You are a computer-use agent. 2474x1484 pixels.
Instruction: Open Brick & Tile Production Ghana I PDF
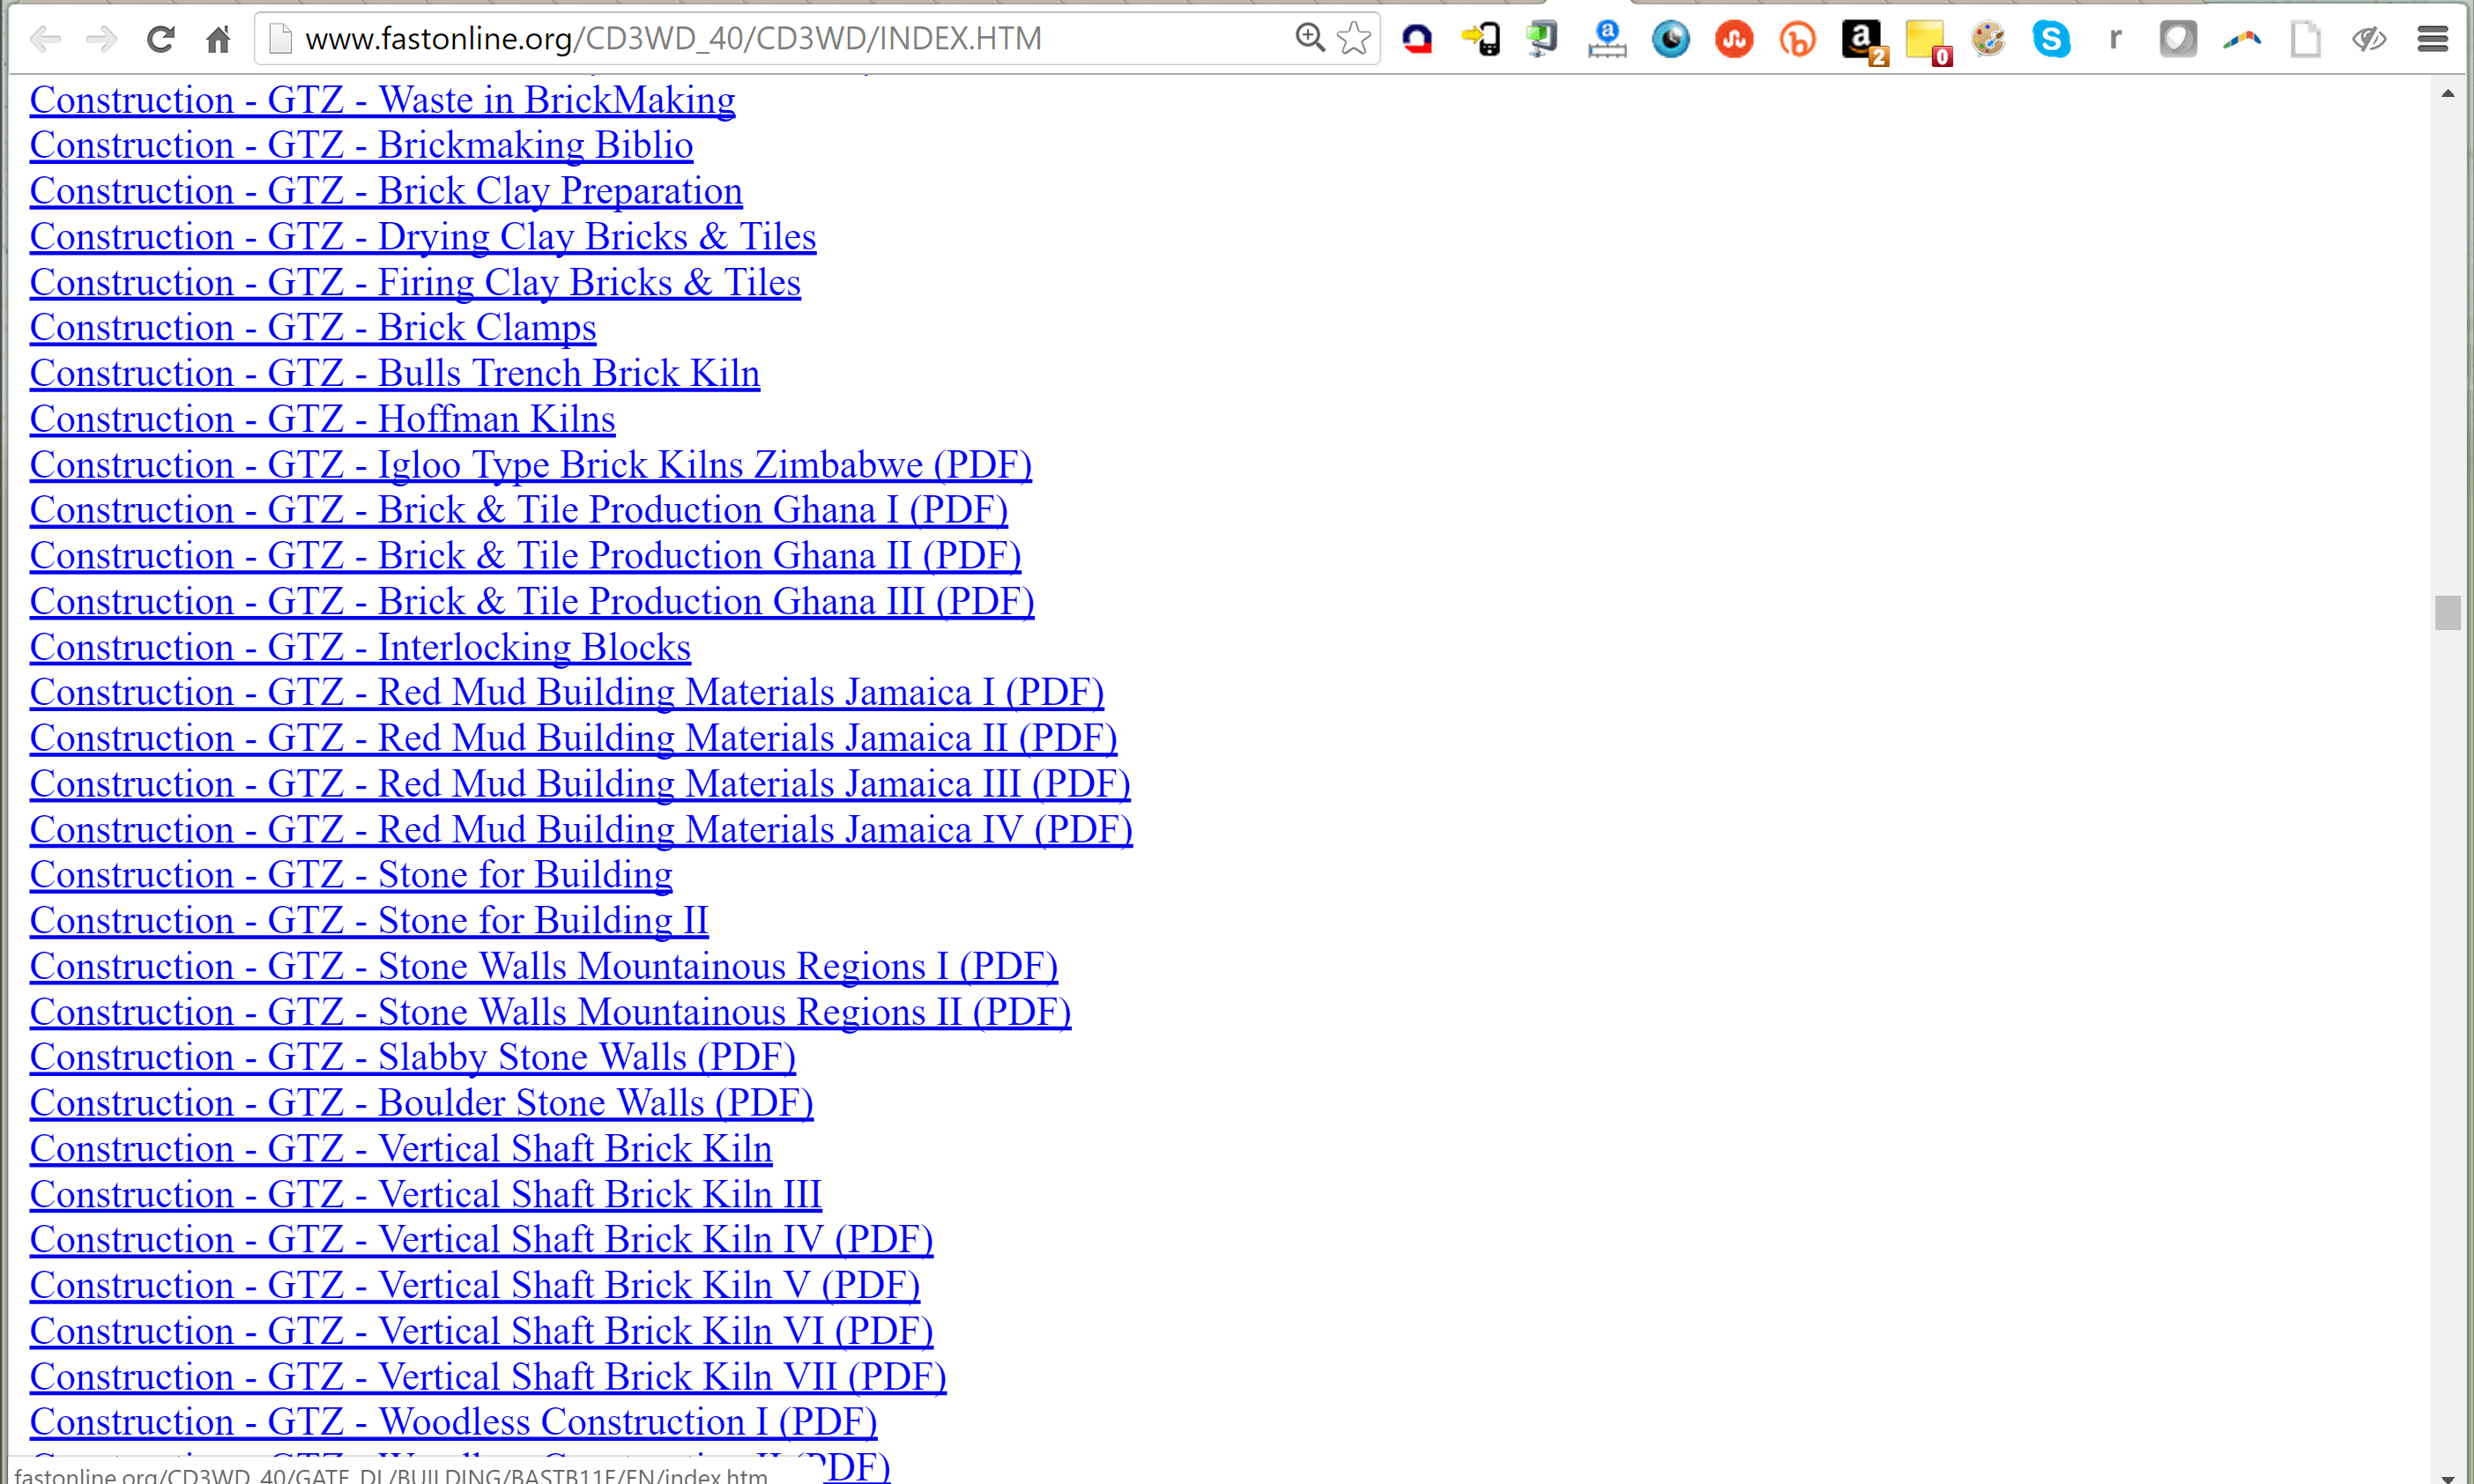tap(519, 510)
